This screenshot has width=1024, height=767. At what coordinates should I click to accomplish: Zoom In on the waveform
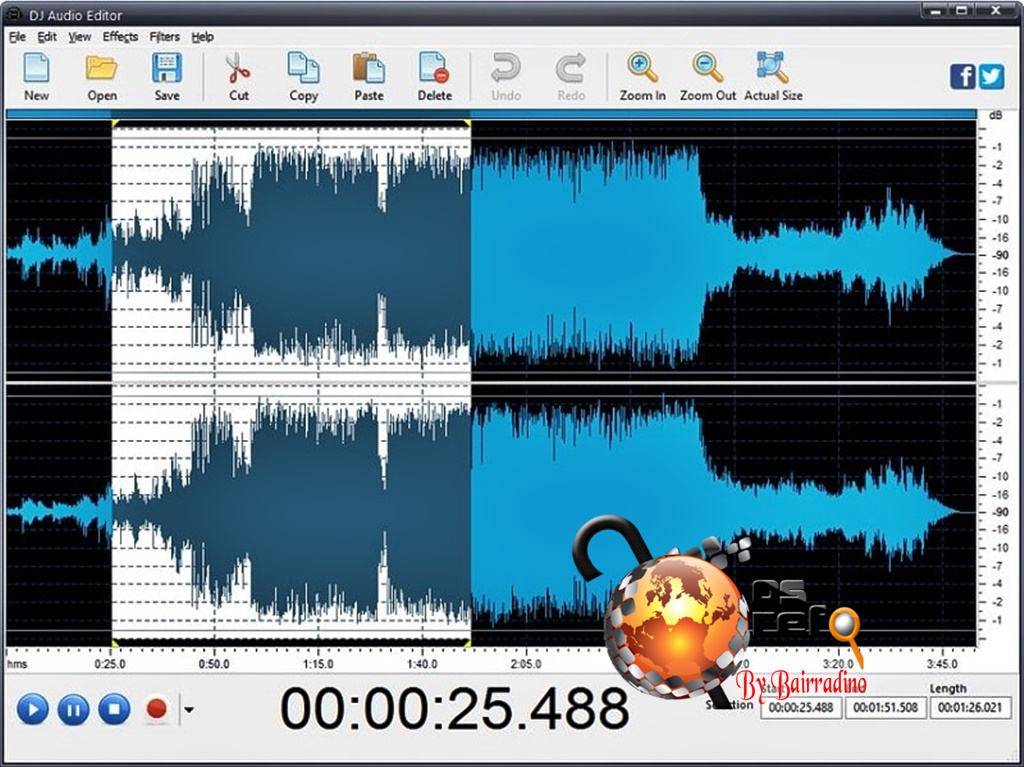[643, 76]
